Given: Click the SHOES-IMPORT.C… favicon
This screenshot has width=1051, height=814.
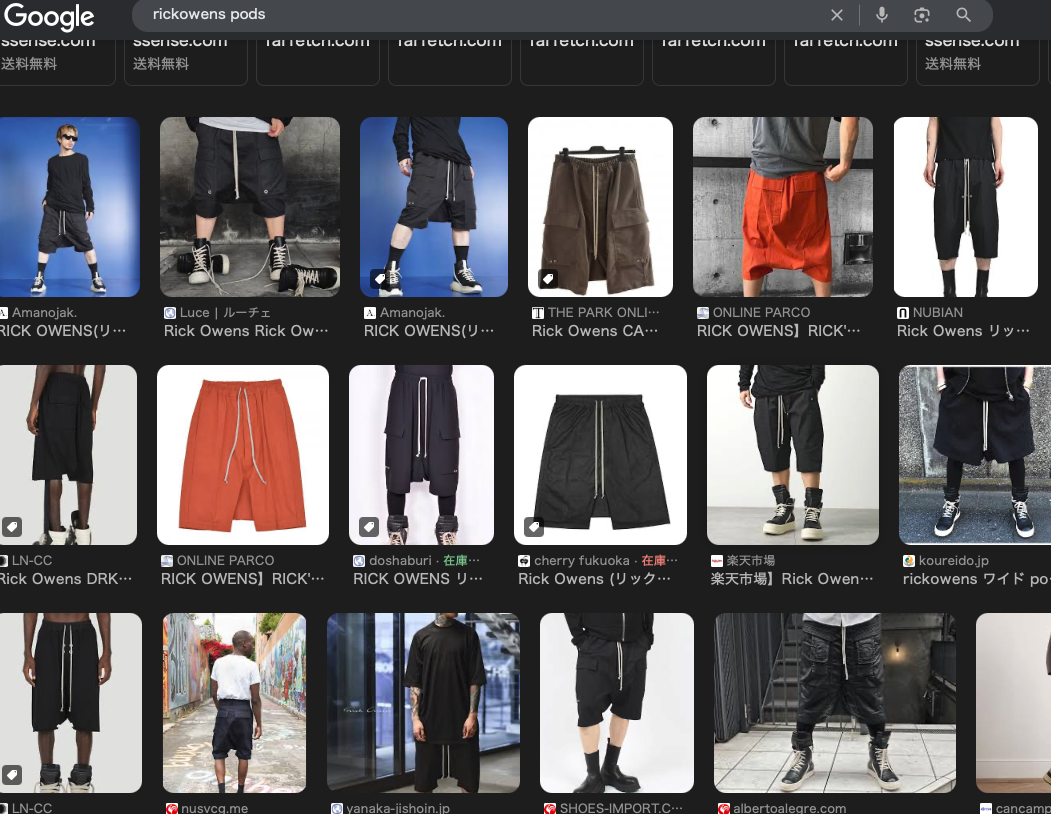Looking at the screenshot, I should coord(550,809).
